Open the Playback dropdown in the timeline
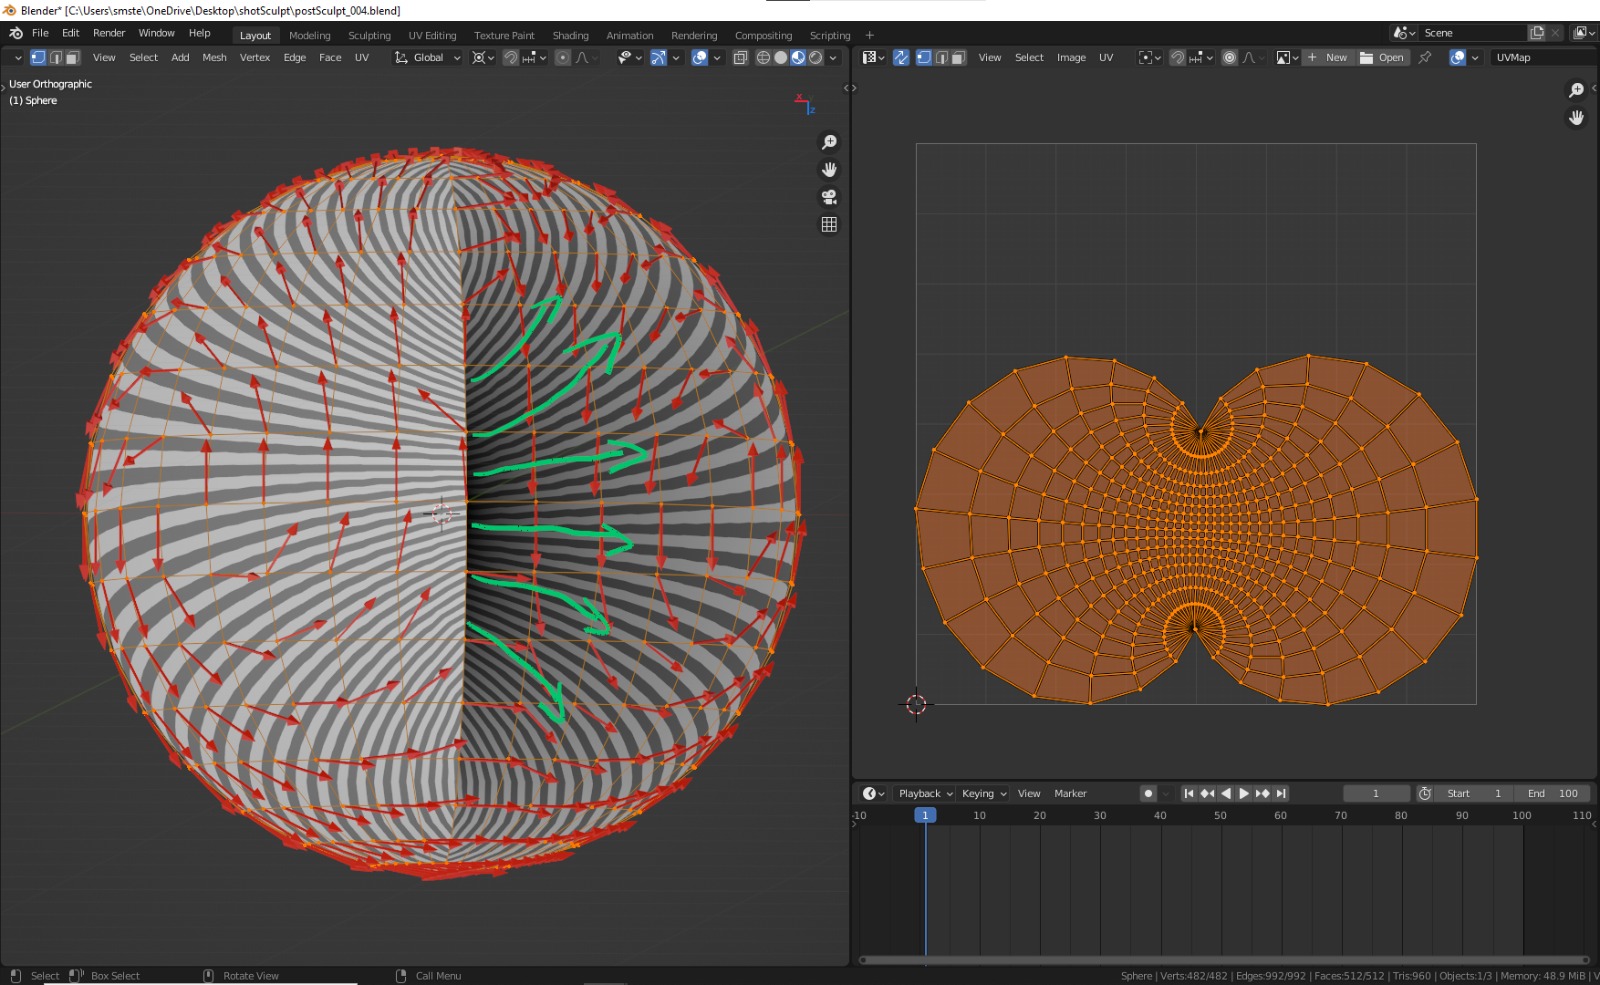Image resolution: width=1600 pixels, height=985 pixels. (921, 793)
